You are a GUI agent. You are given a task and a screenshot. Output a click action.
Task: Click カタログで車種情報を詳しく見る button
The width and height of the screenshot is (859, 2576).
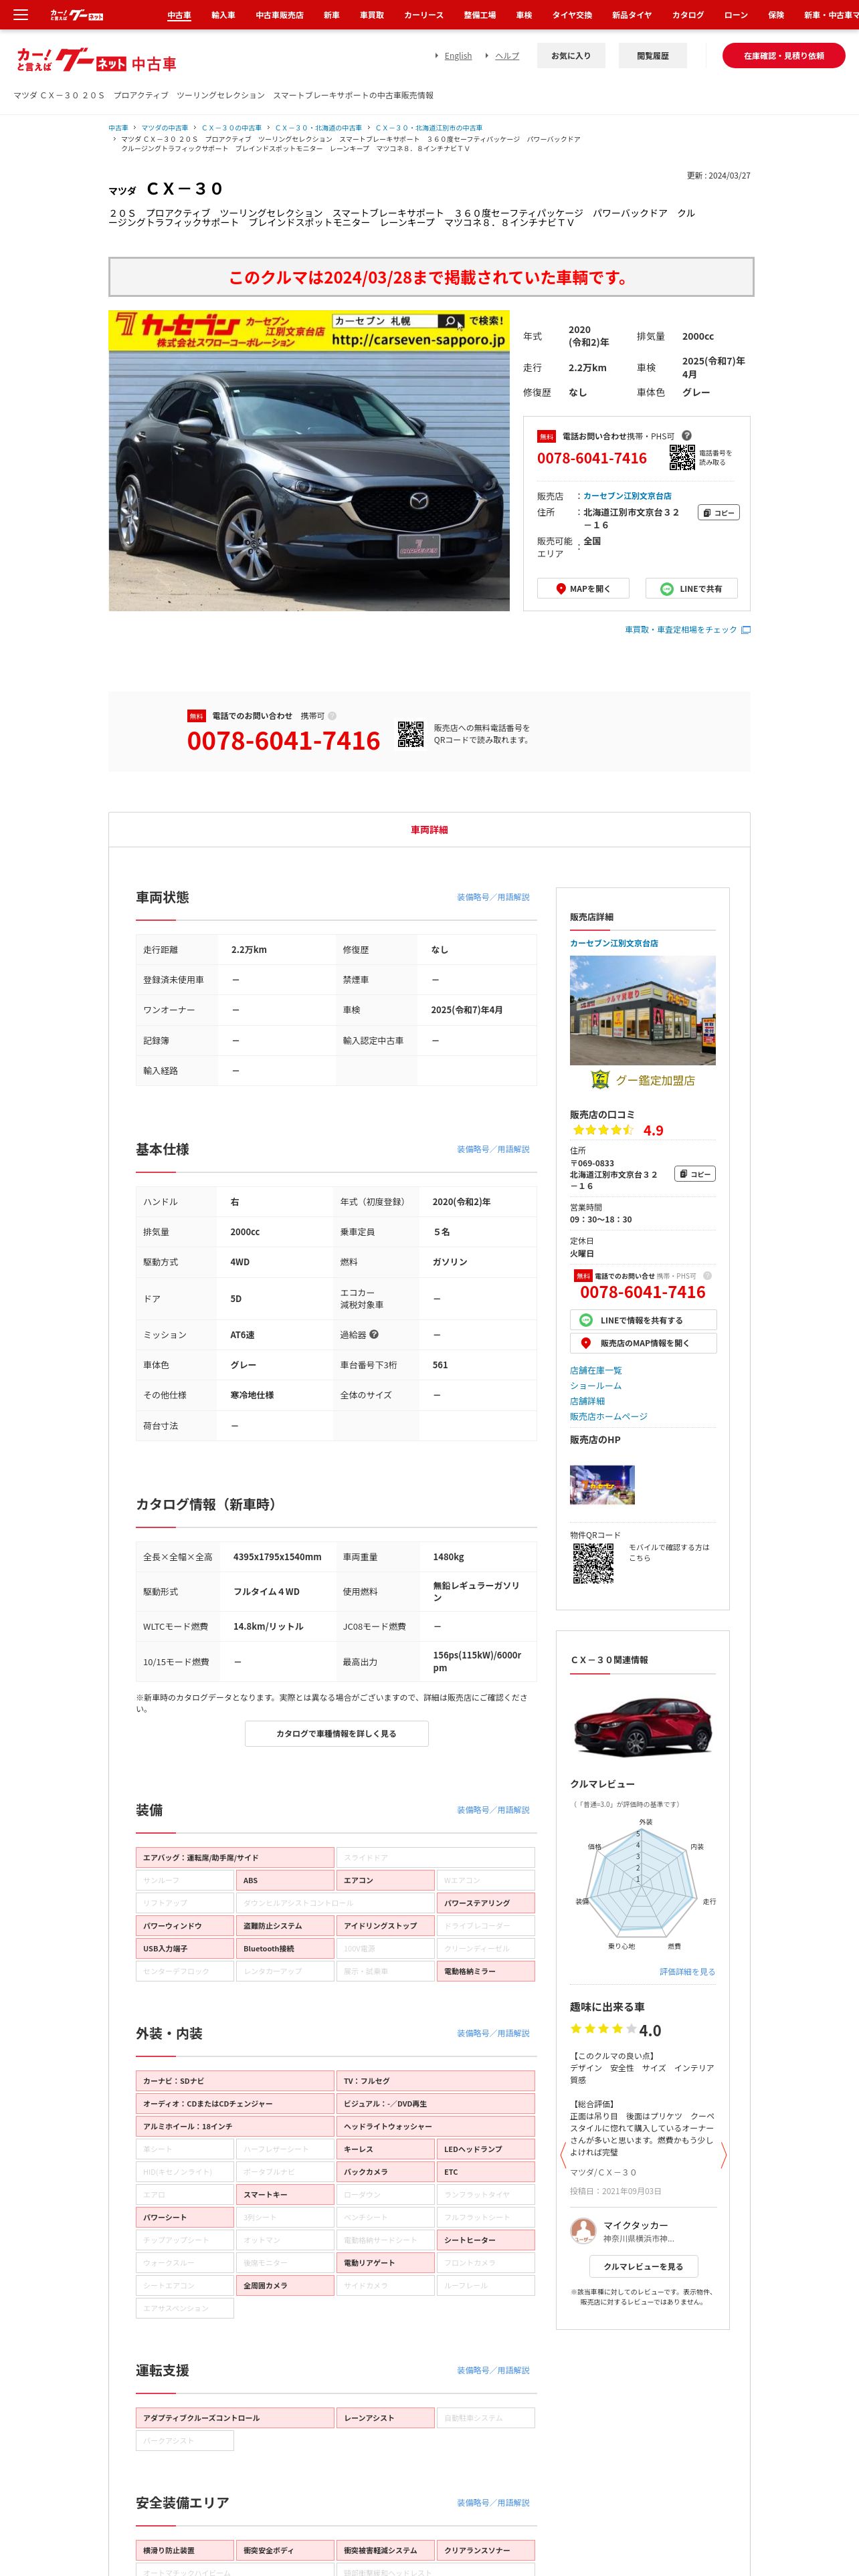pos(336,1733)
